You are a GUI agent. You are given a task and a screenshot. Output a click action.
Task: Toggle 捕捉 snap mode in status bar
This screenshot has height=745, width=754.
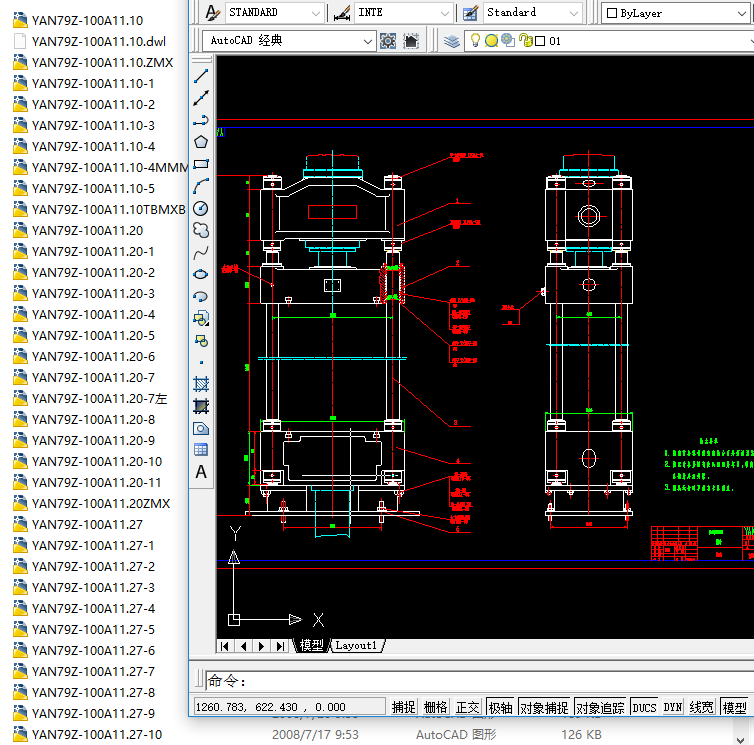(404, 707)
